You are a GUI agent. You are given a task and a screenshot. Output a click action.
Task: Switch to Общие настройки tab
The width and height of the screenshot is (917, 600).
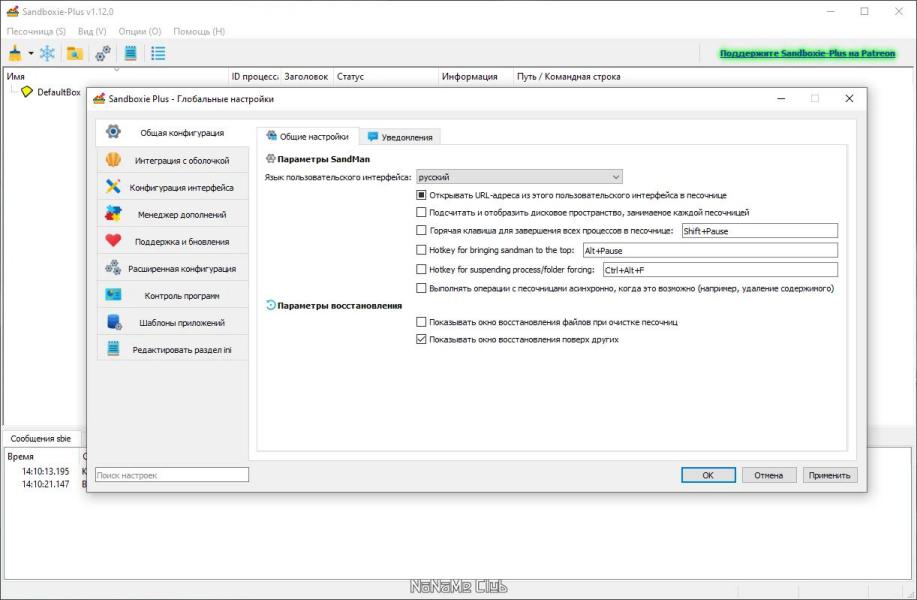coord(307,136)
